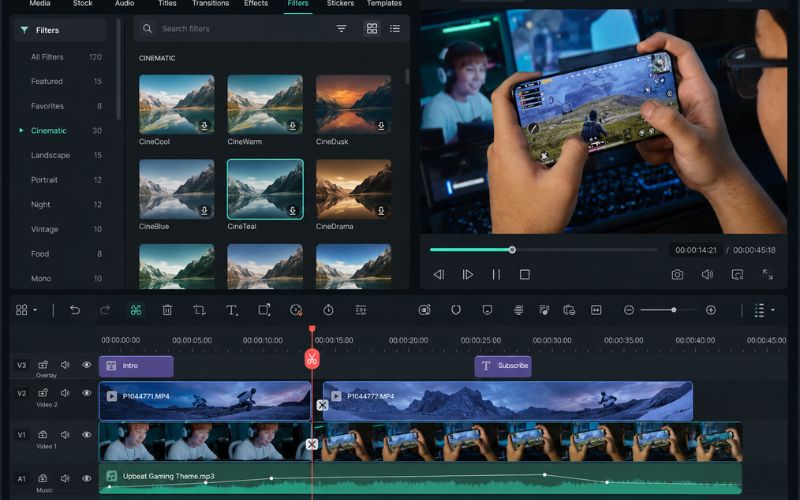800x500 pixels.
Task: Open the Transitions tab
Action: [x=211, y=4]
